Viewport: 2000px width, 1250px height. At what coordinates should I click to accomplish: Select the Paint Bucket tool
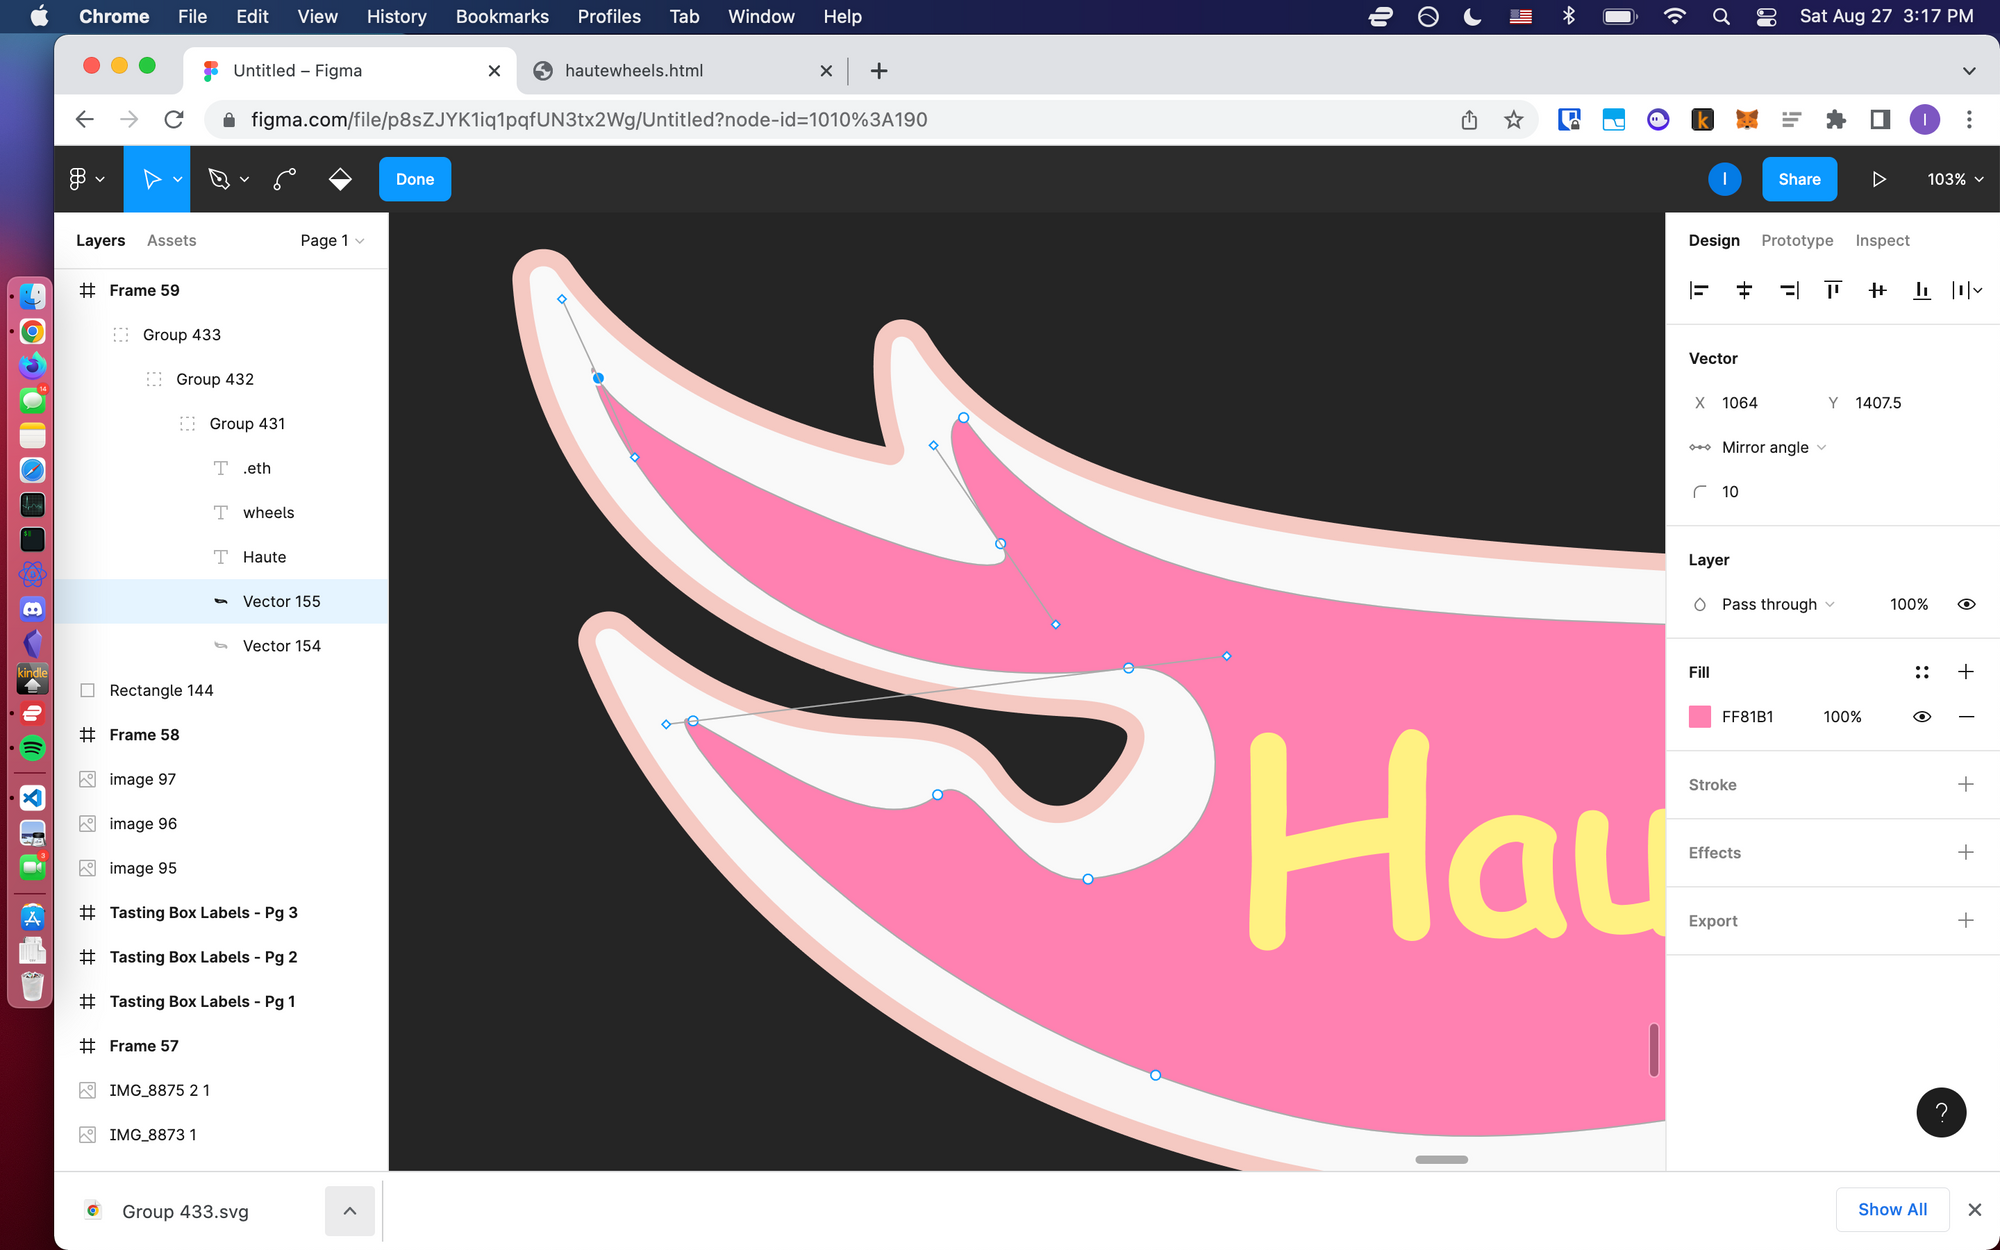340,179
